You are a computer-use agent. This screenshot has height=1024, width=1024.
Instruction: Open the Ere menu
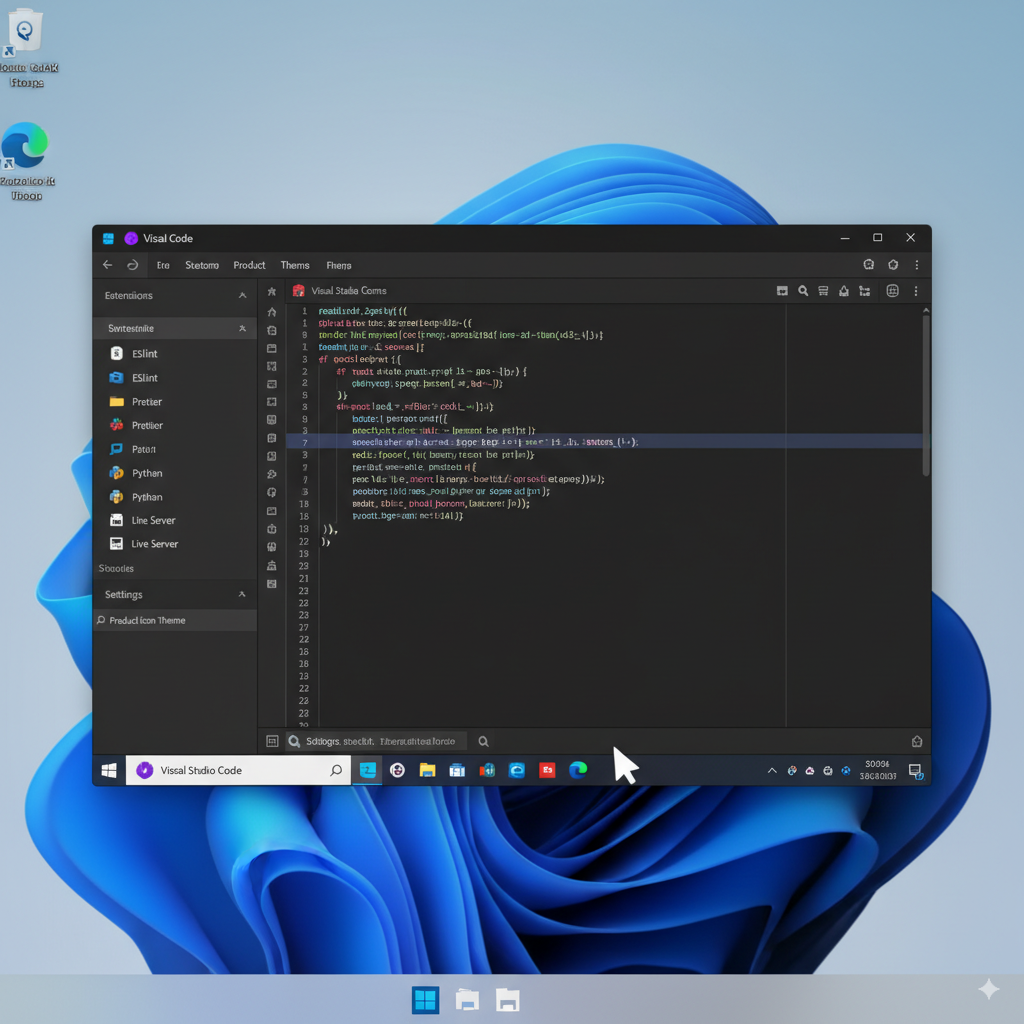pos(163,265)
